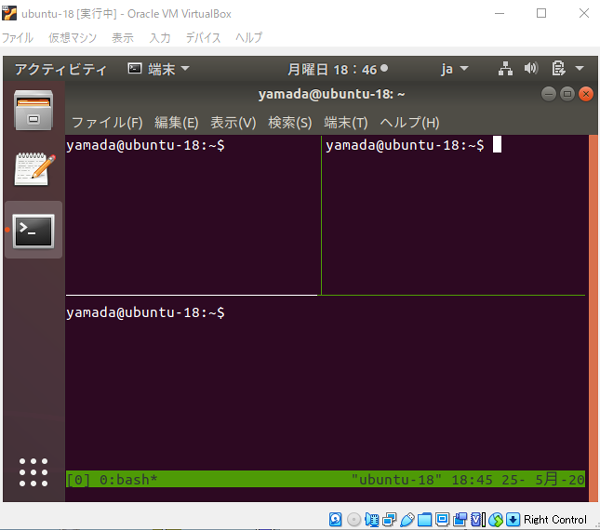
Task: Expand the 端末 application menu in top bar
Action: pos(158,69)
